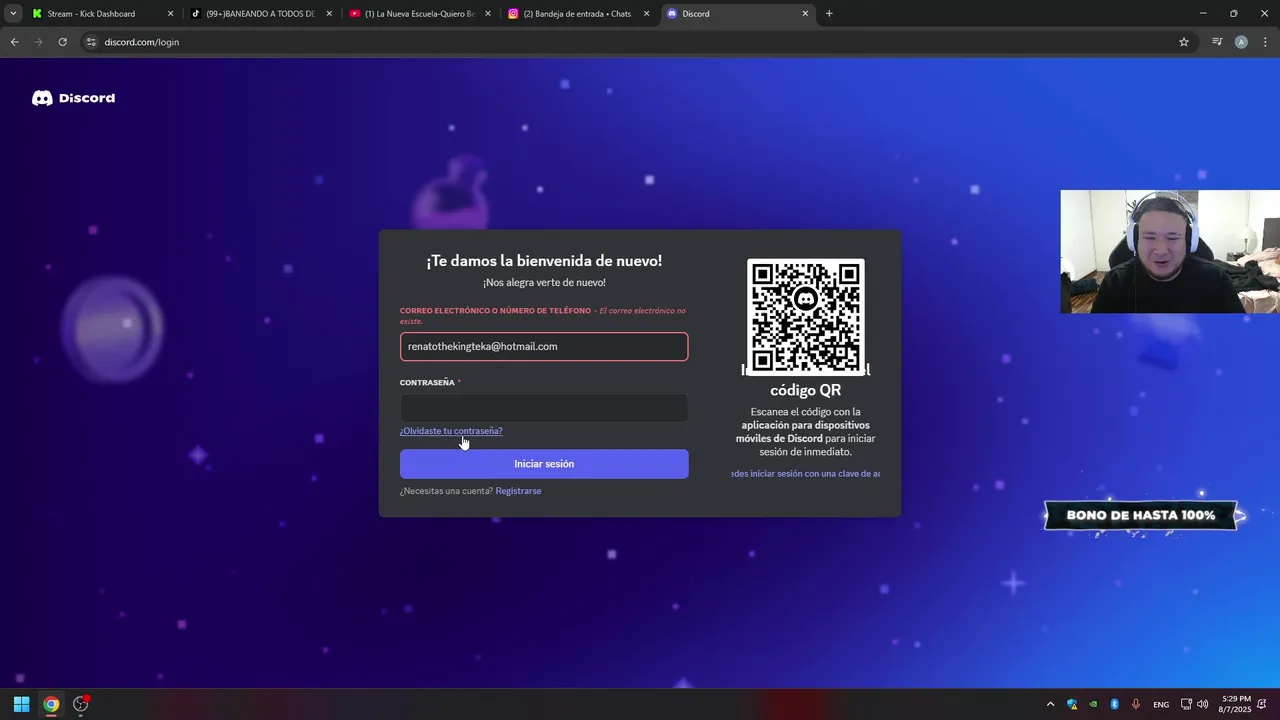Click the passkey sign-in link under QR
The height and width of the screenshot is (720, 1280).
pos(806,474)
